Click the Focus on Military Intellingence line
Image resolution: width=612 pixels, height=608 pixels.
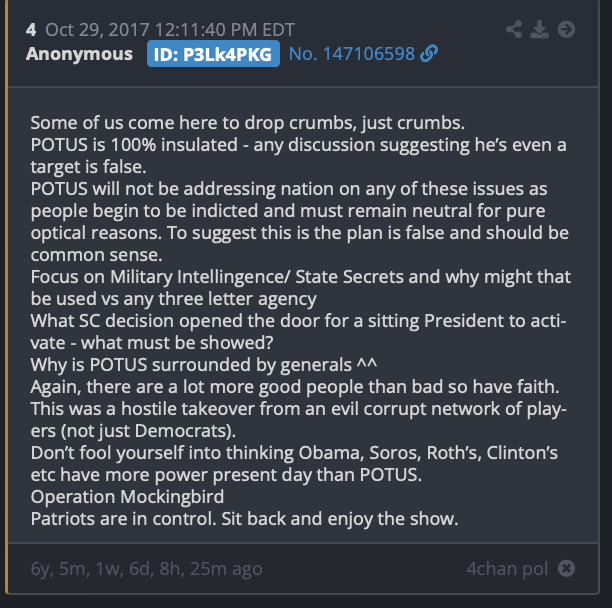301,288
